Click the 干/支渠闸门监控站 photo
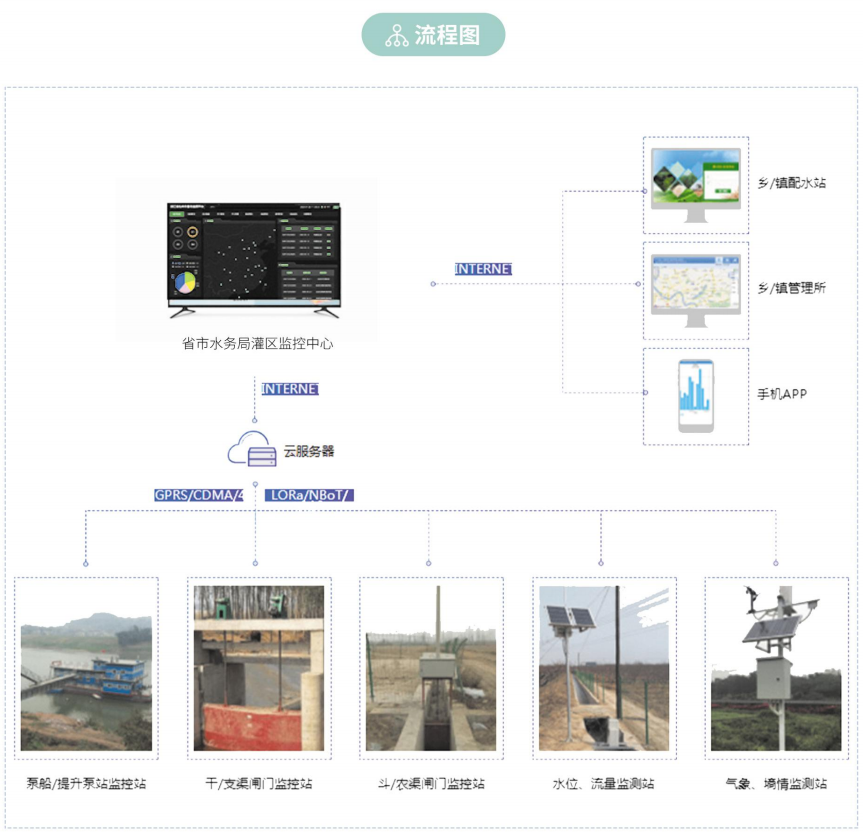Viewport: 863px width, 833px height. point(259,667)
